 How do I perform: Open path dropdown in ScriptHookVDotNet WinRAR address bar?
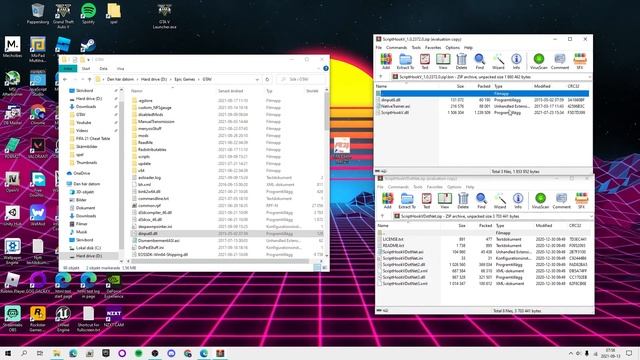(x=591, y=216)
